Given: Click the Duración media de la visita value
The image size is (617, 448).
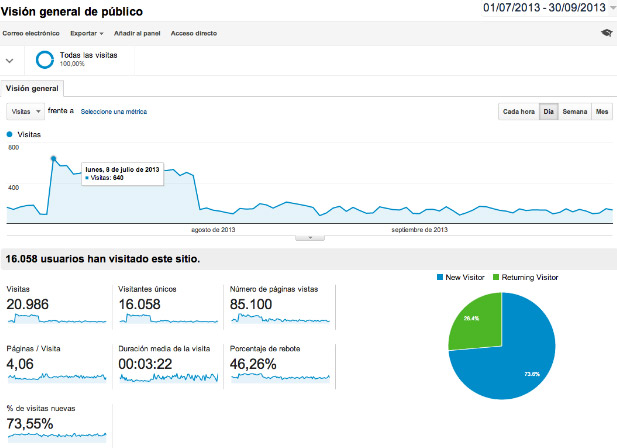Looking at the screenshot, I should coord(145,364).
